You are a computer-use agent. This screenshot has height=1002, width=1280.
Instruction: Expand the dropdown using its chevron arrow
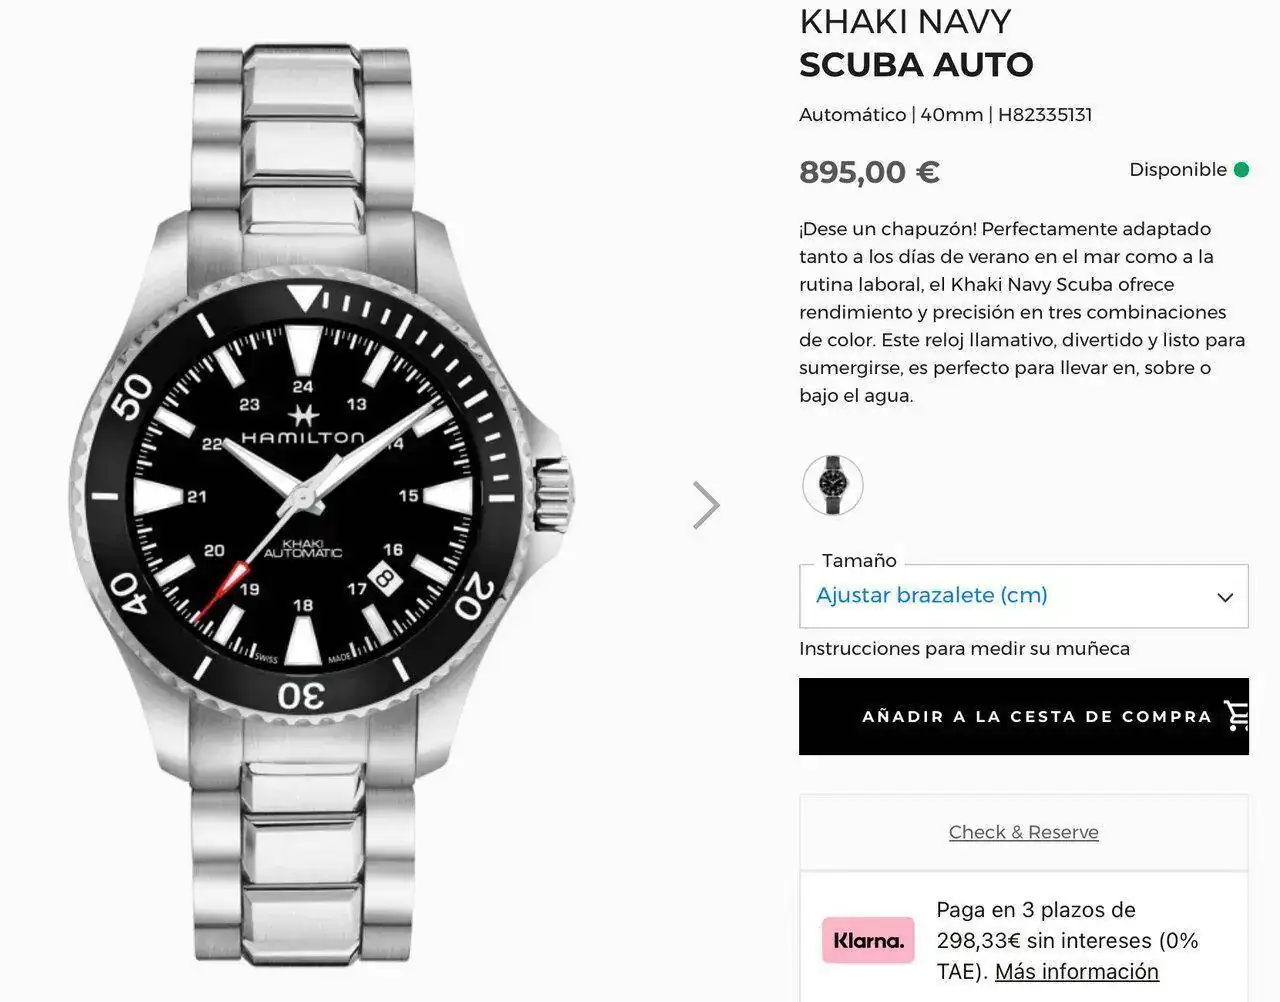coord(1224,597)
